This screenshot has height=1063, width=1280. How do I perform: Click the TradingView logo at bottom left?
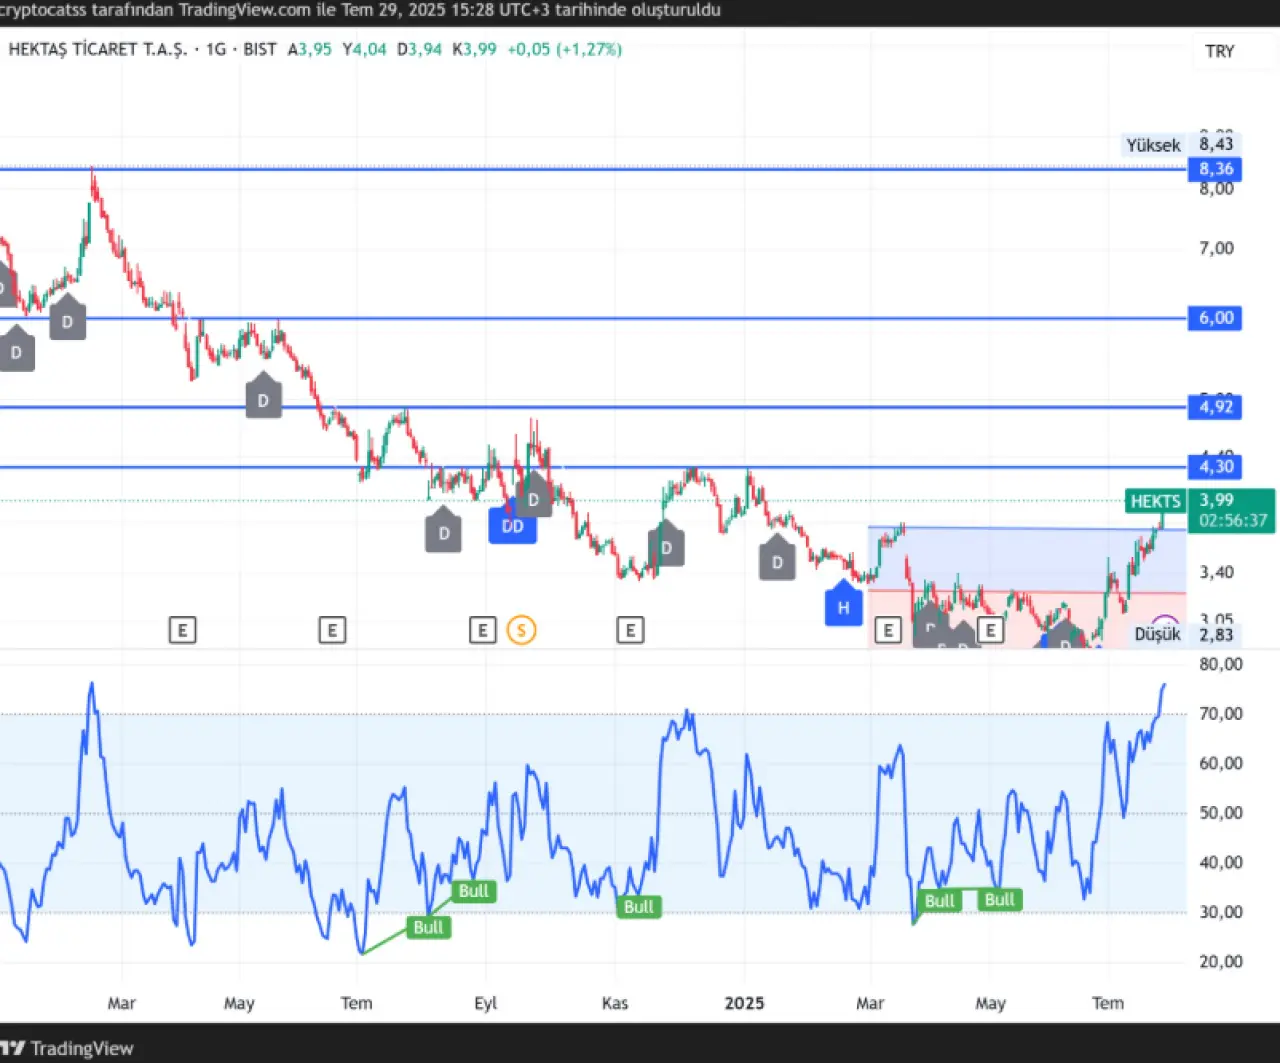coord(68,1047)
